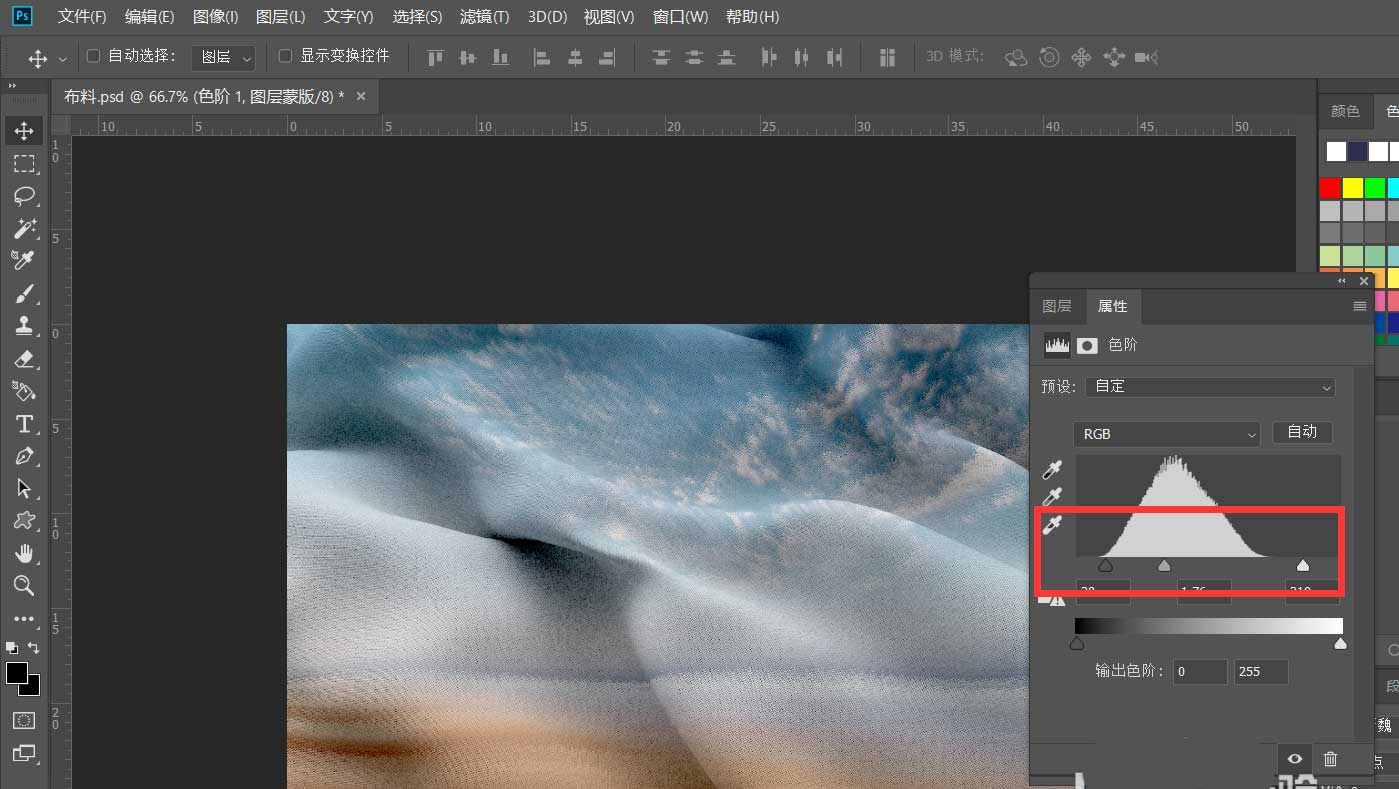
Task: Click the 3D rotate object icon
Action: (x=1016, y=58)
